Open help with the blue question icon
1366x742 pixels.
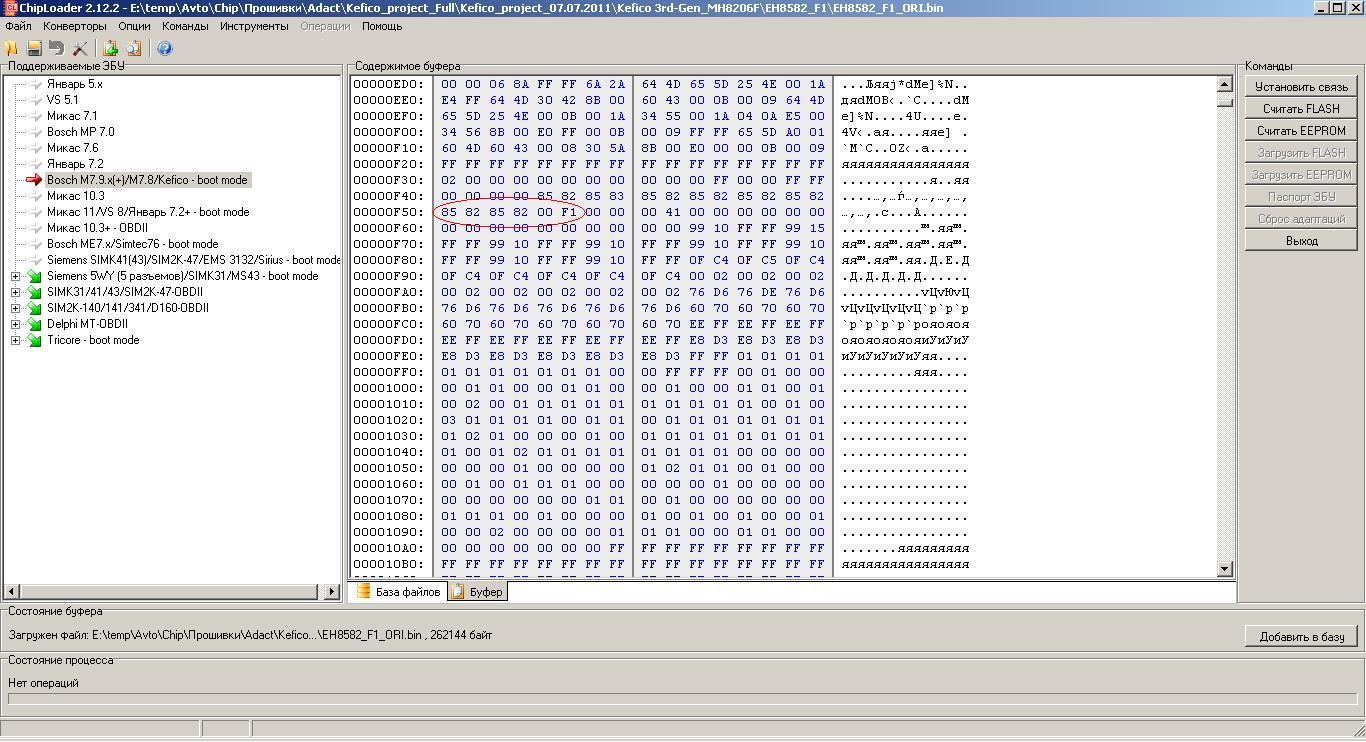[165, 48]
